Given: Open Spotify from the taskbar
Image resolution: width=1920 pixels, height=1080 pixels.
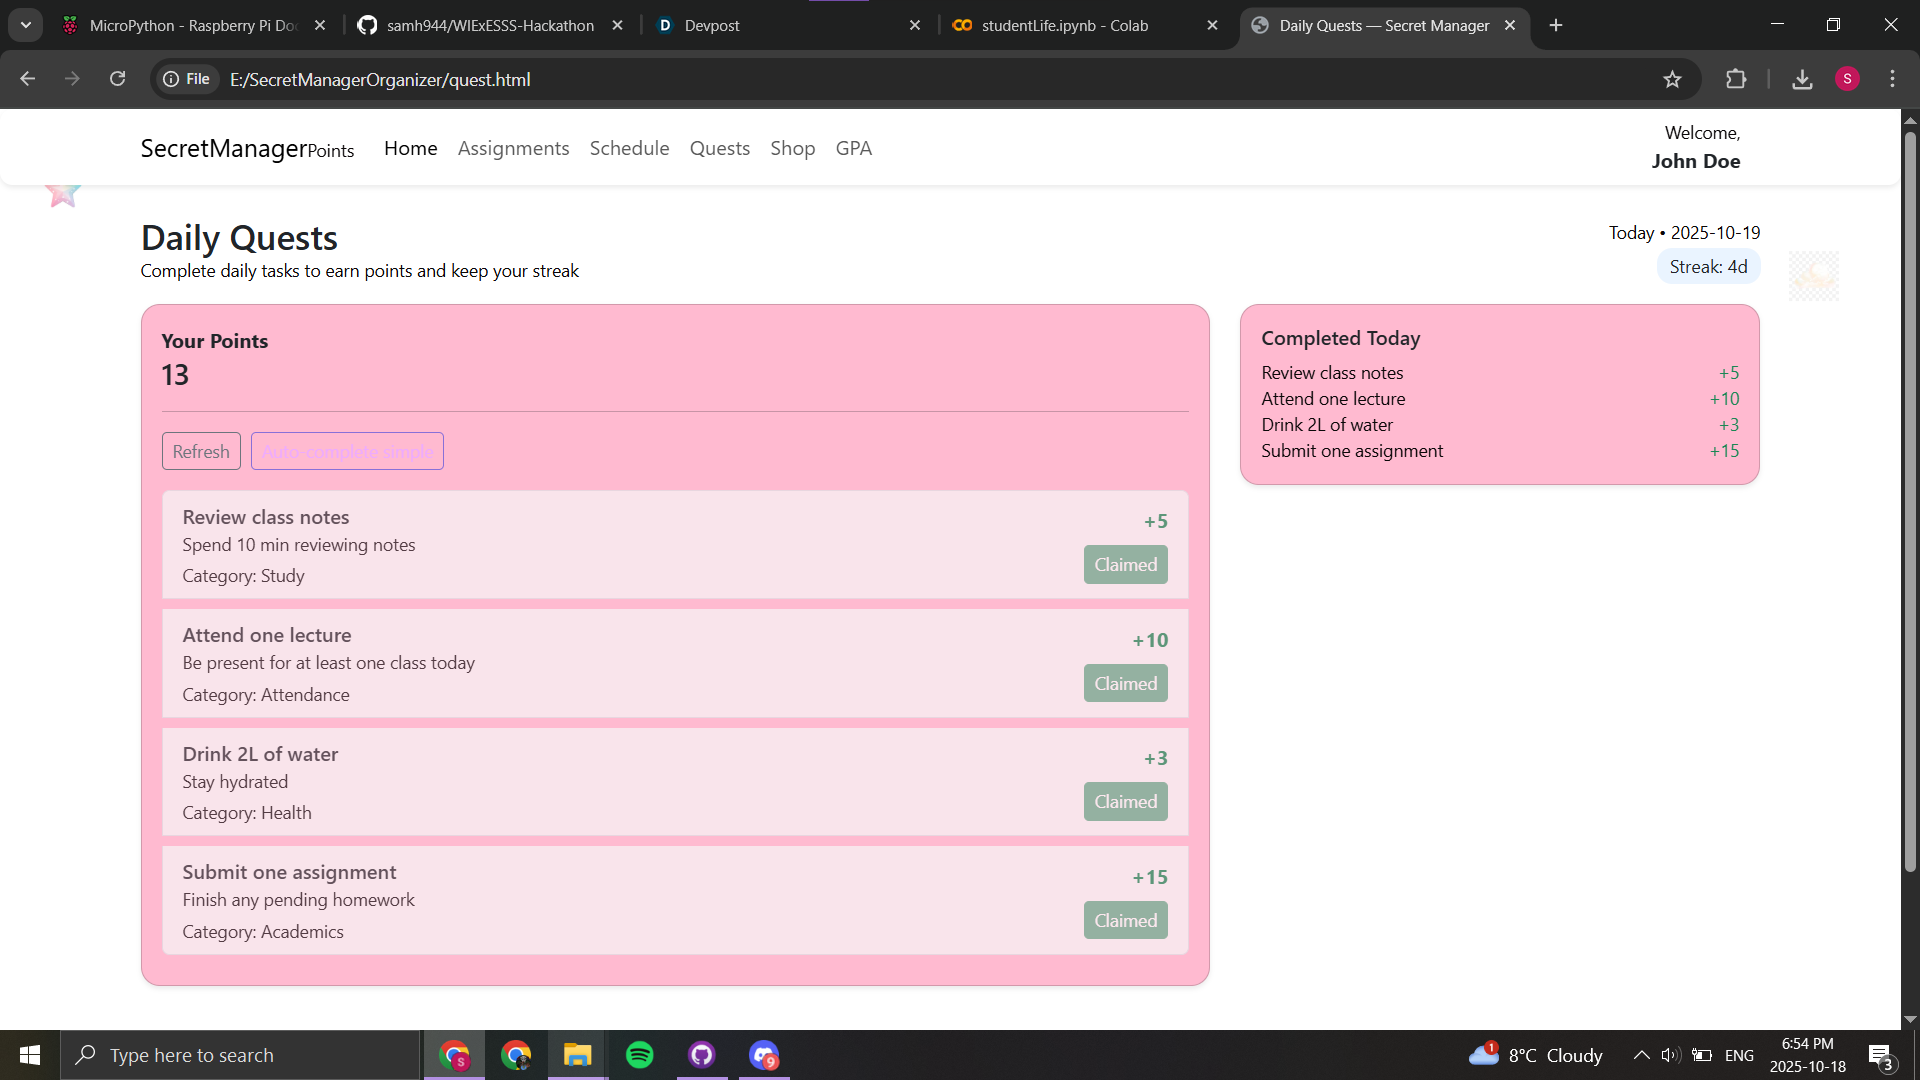Looking at the screenshot, I should (x=639, y=1055).
